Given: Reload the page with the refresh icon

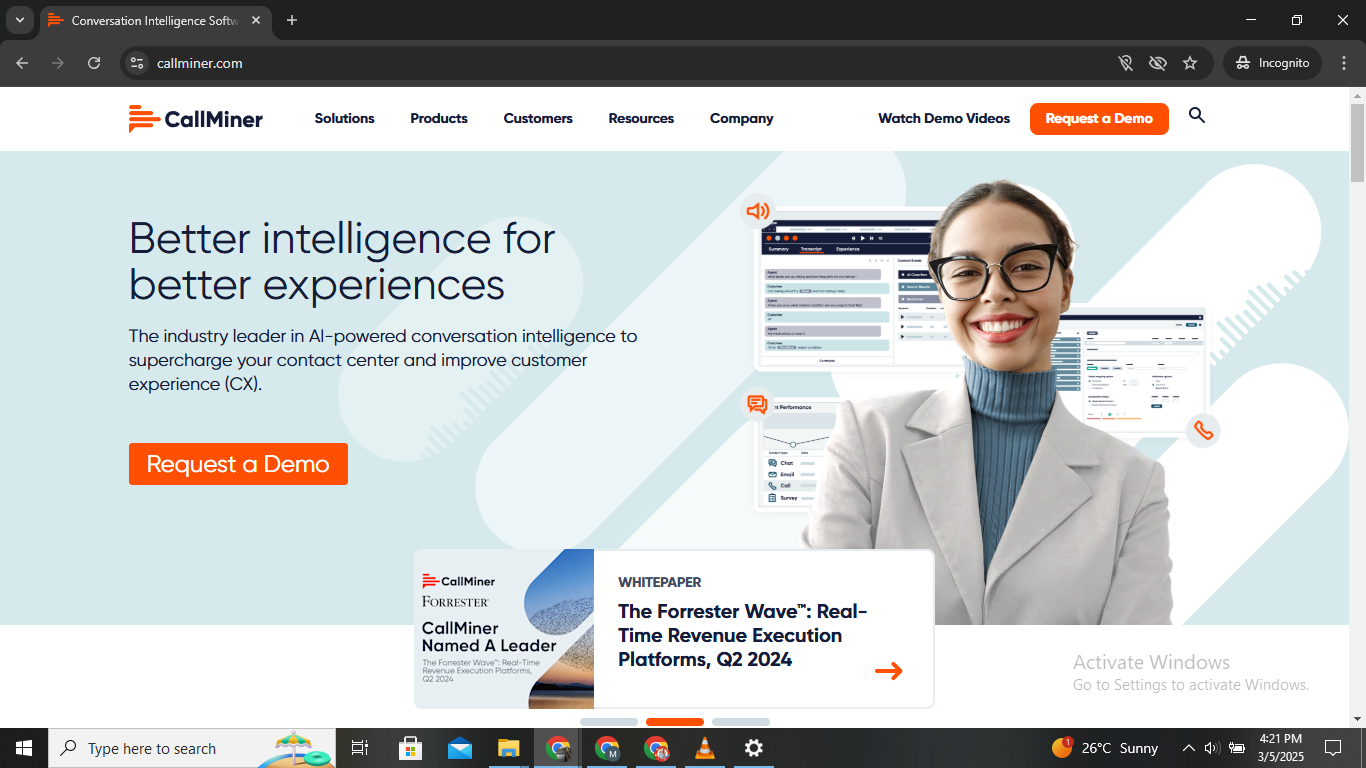Looking at the screenshot, I should [94, 63].
